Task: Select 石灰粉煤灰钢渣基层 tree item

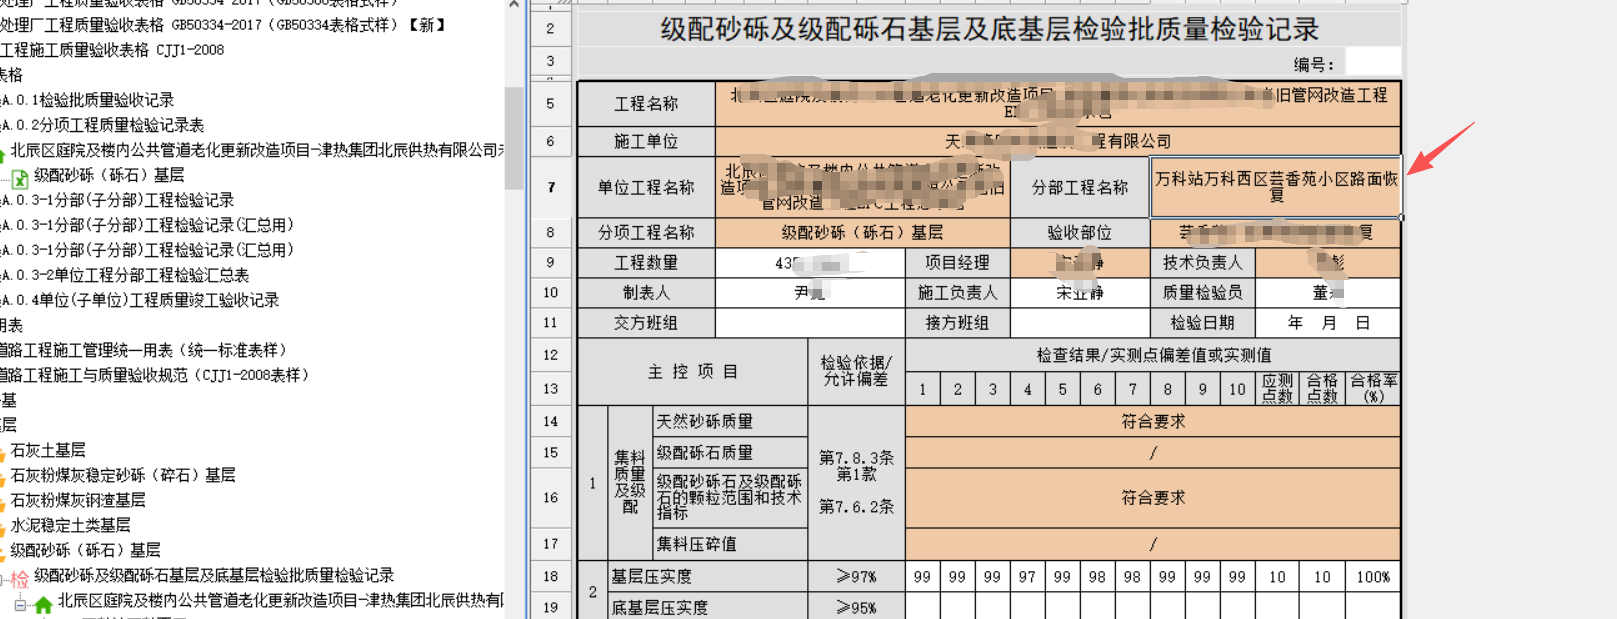Action: [x=78, y=500]
